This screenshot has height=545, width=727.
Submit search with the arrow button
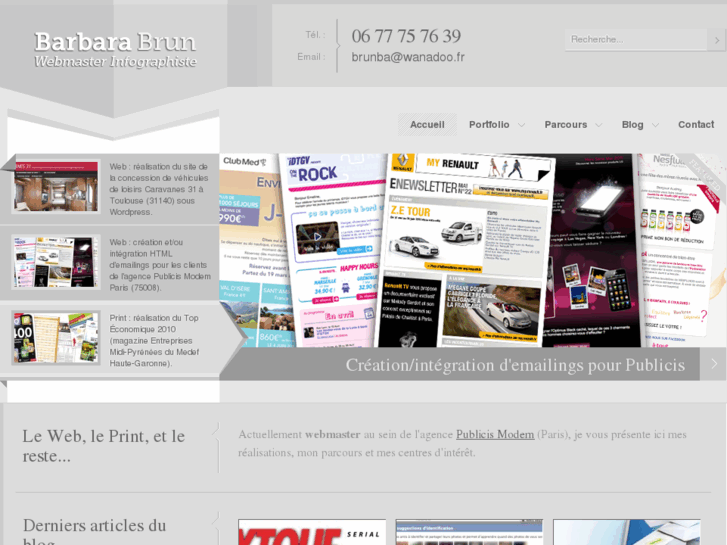[716, 40]
